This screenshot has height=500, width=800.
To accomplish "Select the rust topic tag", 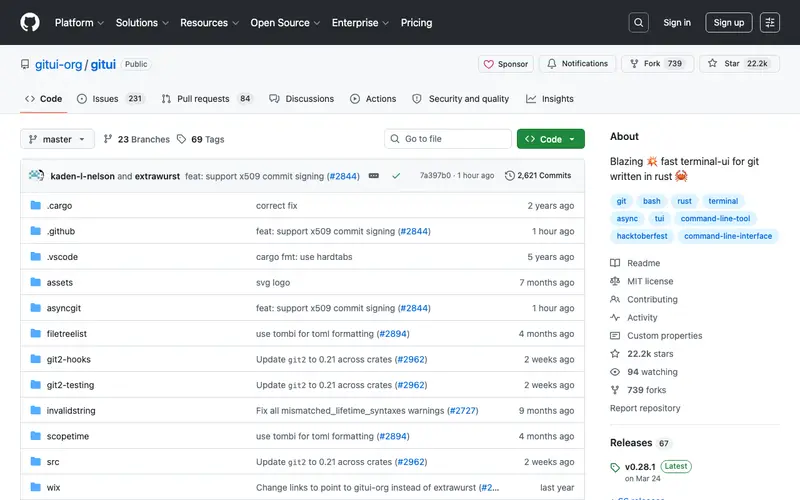I will coord(684,201).
